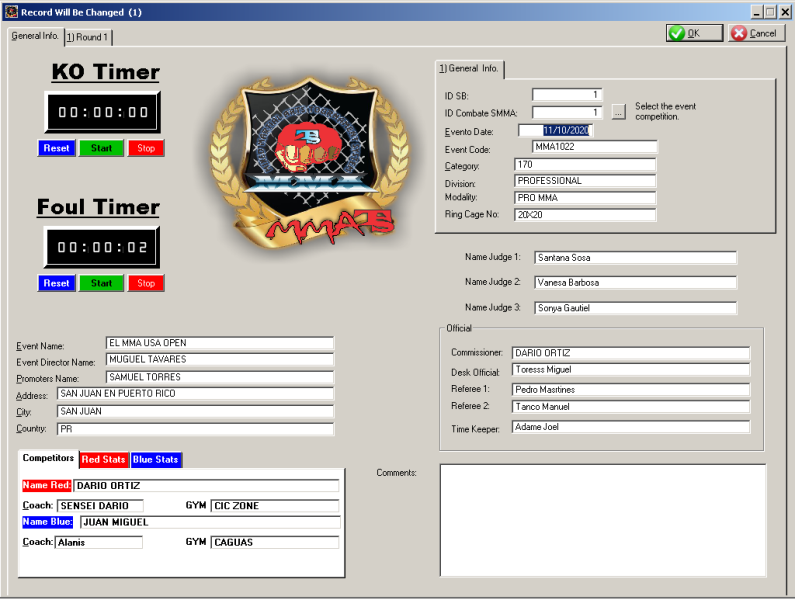
Task: Click Address field SAN JUAN EN PUERTO RICO
Action: tap(195, 394)
